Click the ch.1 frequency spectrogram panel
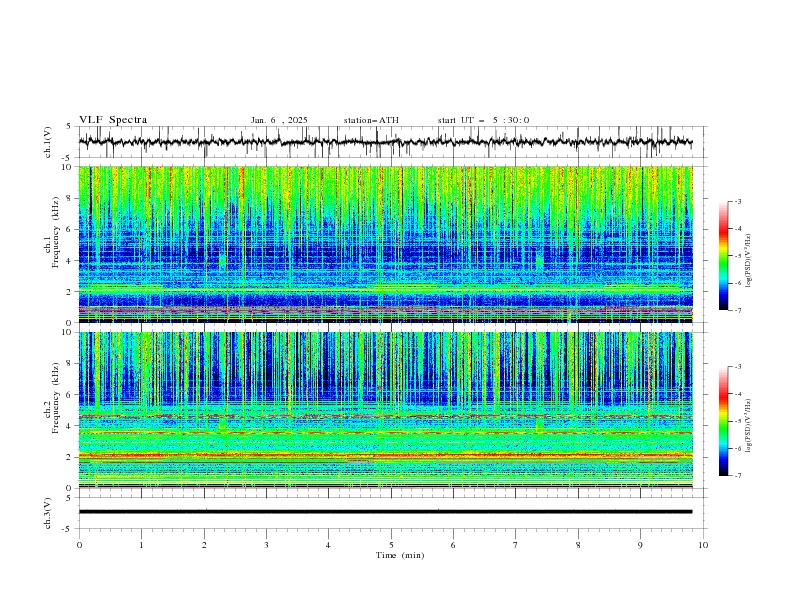This screenshot has width=792, height=612. tap(385, 244)
